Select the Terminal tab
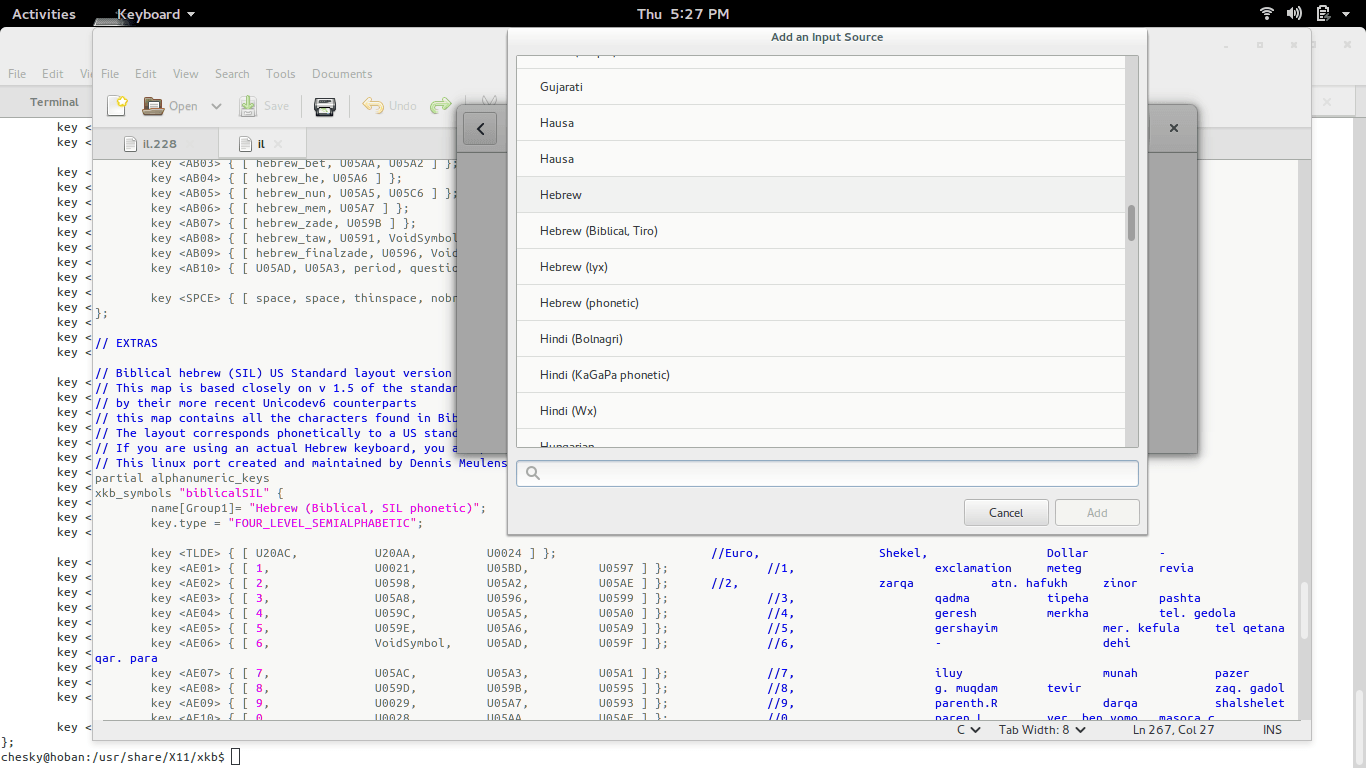 pyautogui.click(x=54, y=102)
